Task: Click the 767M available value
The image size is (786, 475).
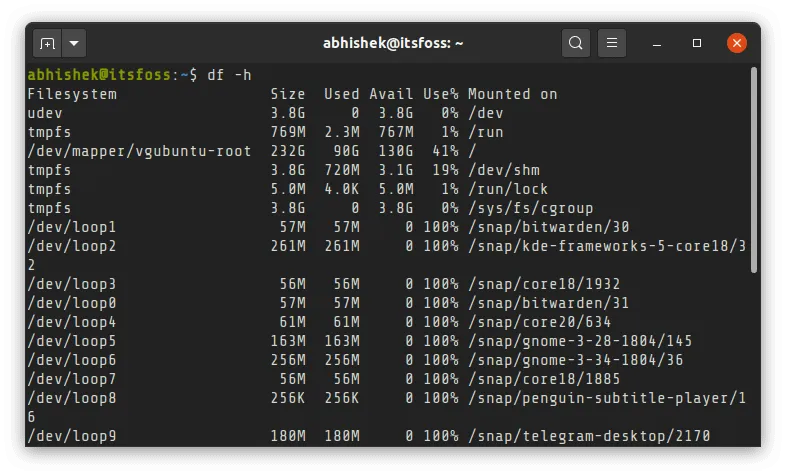Action: tap(396, 132)
